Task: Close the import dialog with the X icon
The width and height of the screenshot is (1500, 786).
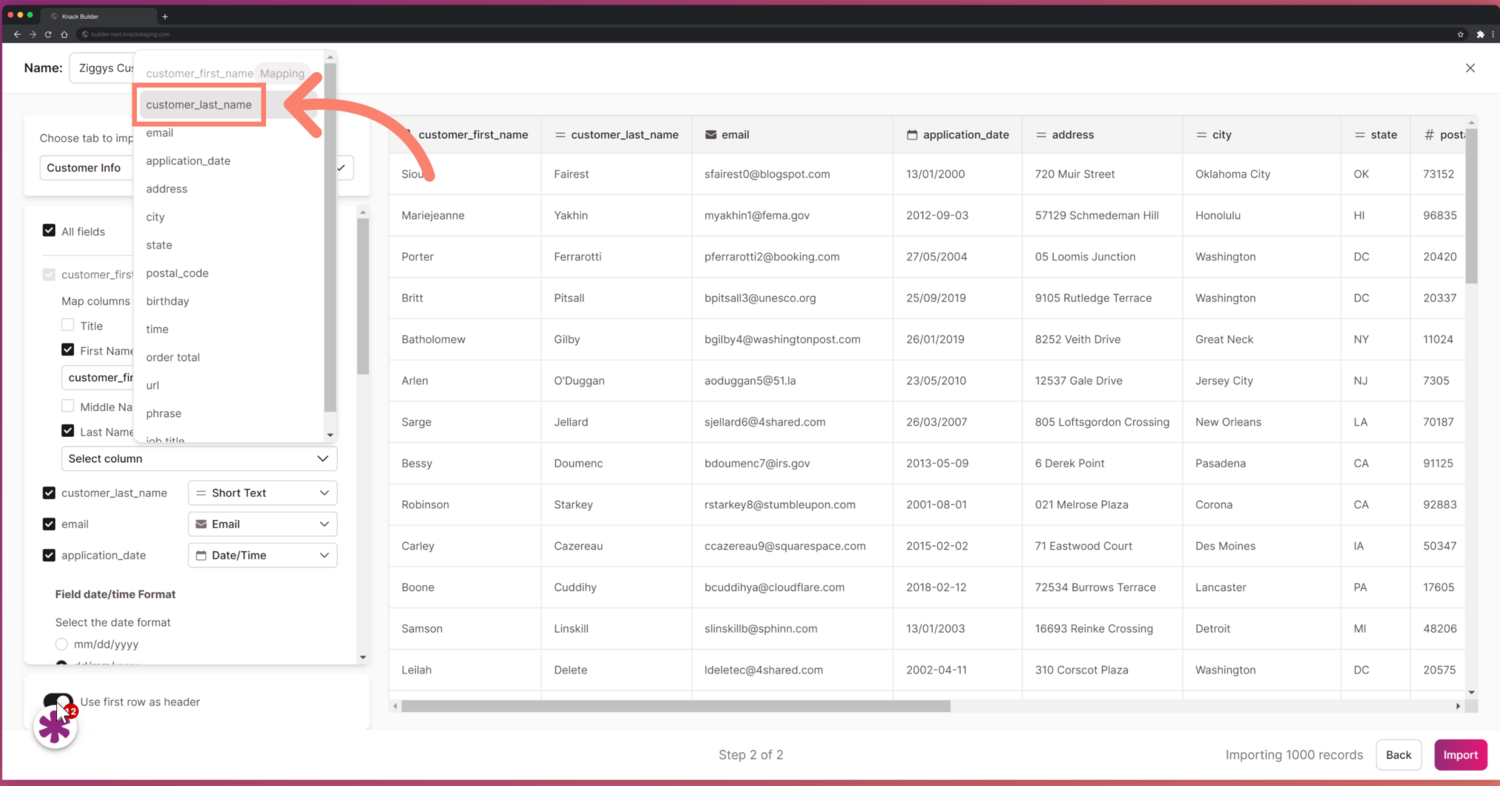Action: pos(1470,68)
